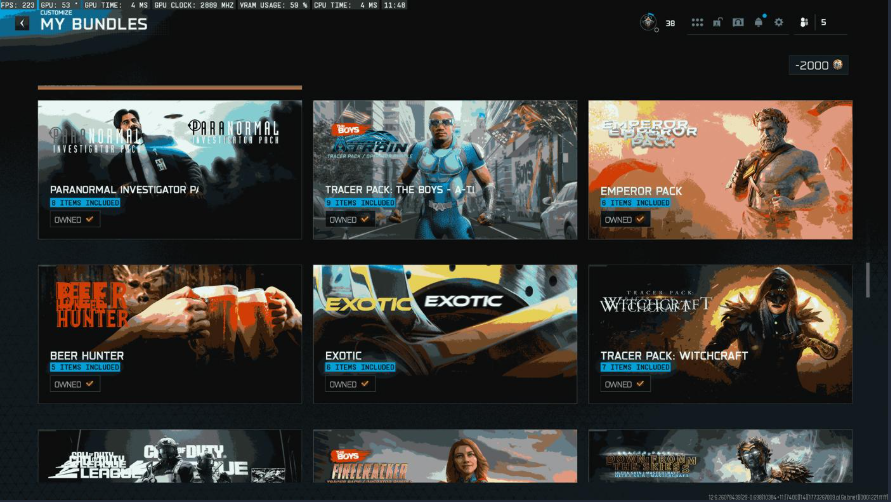
Task: Click the open padlock icon in header
Action: pyautogui.click(x=718, y=23)
